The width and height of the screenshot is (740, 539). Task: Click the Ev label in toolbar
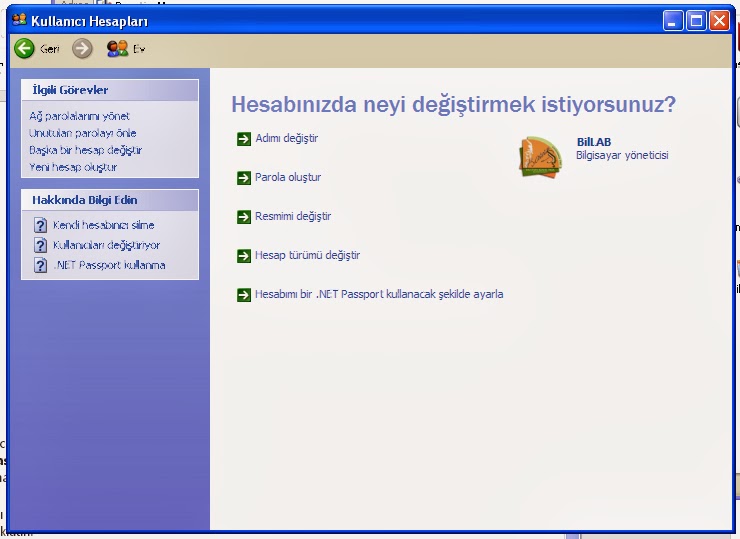pos(139,49)
